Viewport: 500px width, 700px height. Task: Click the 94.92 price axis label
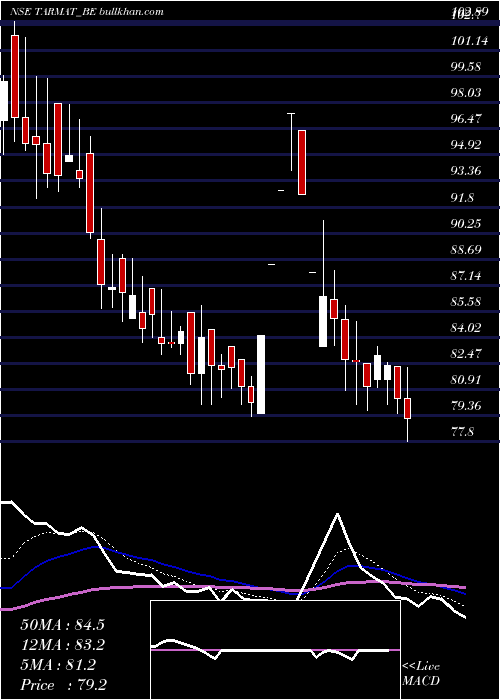click(466, 145)
